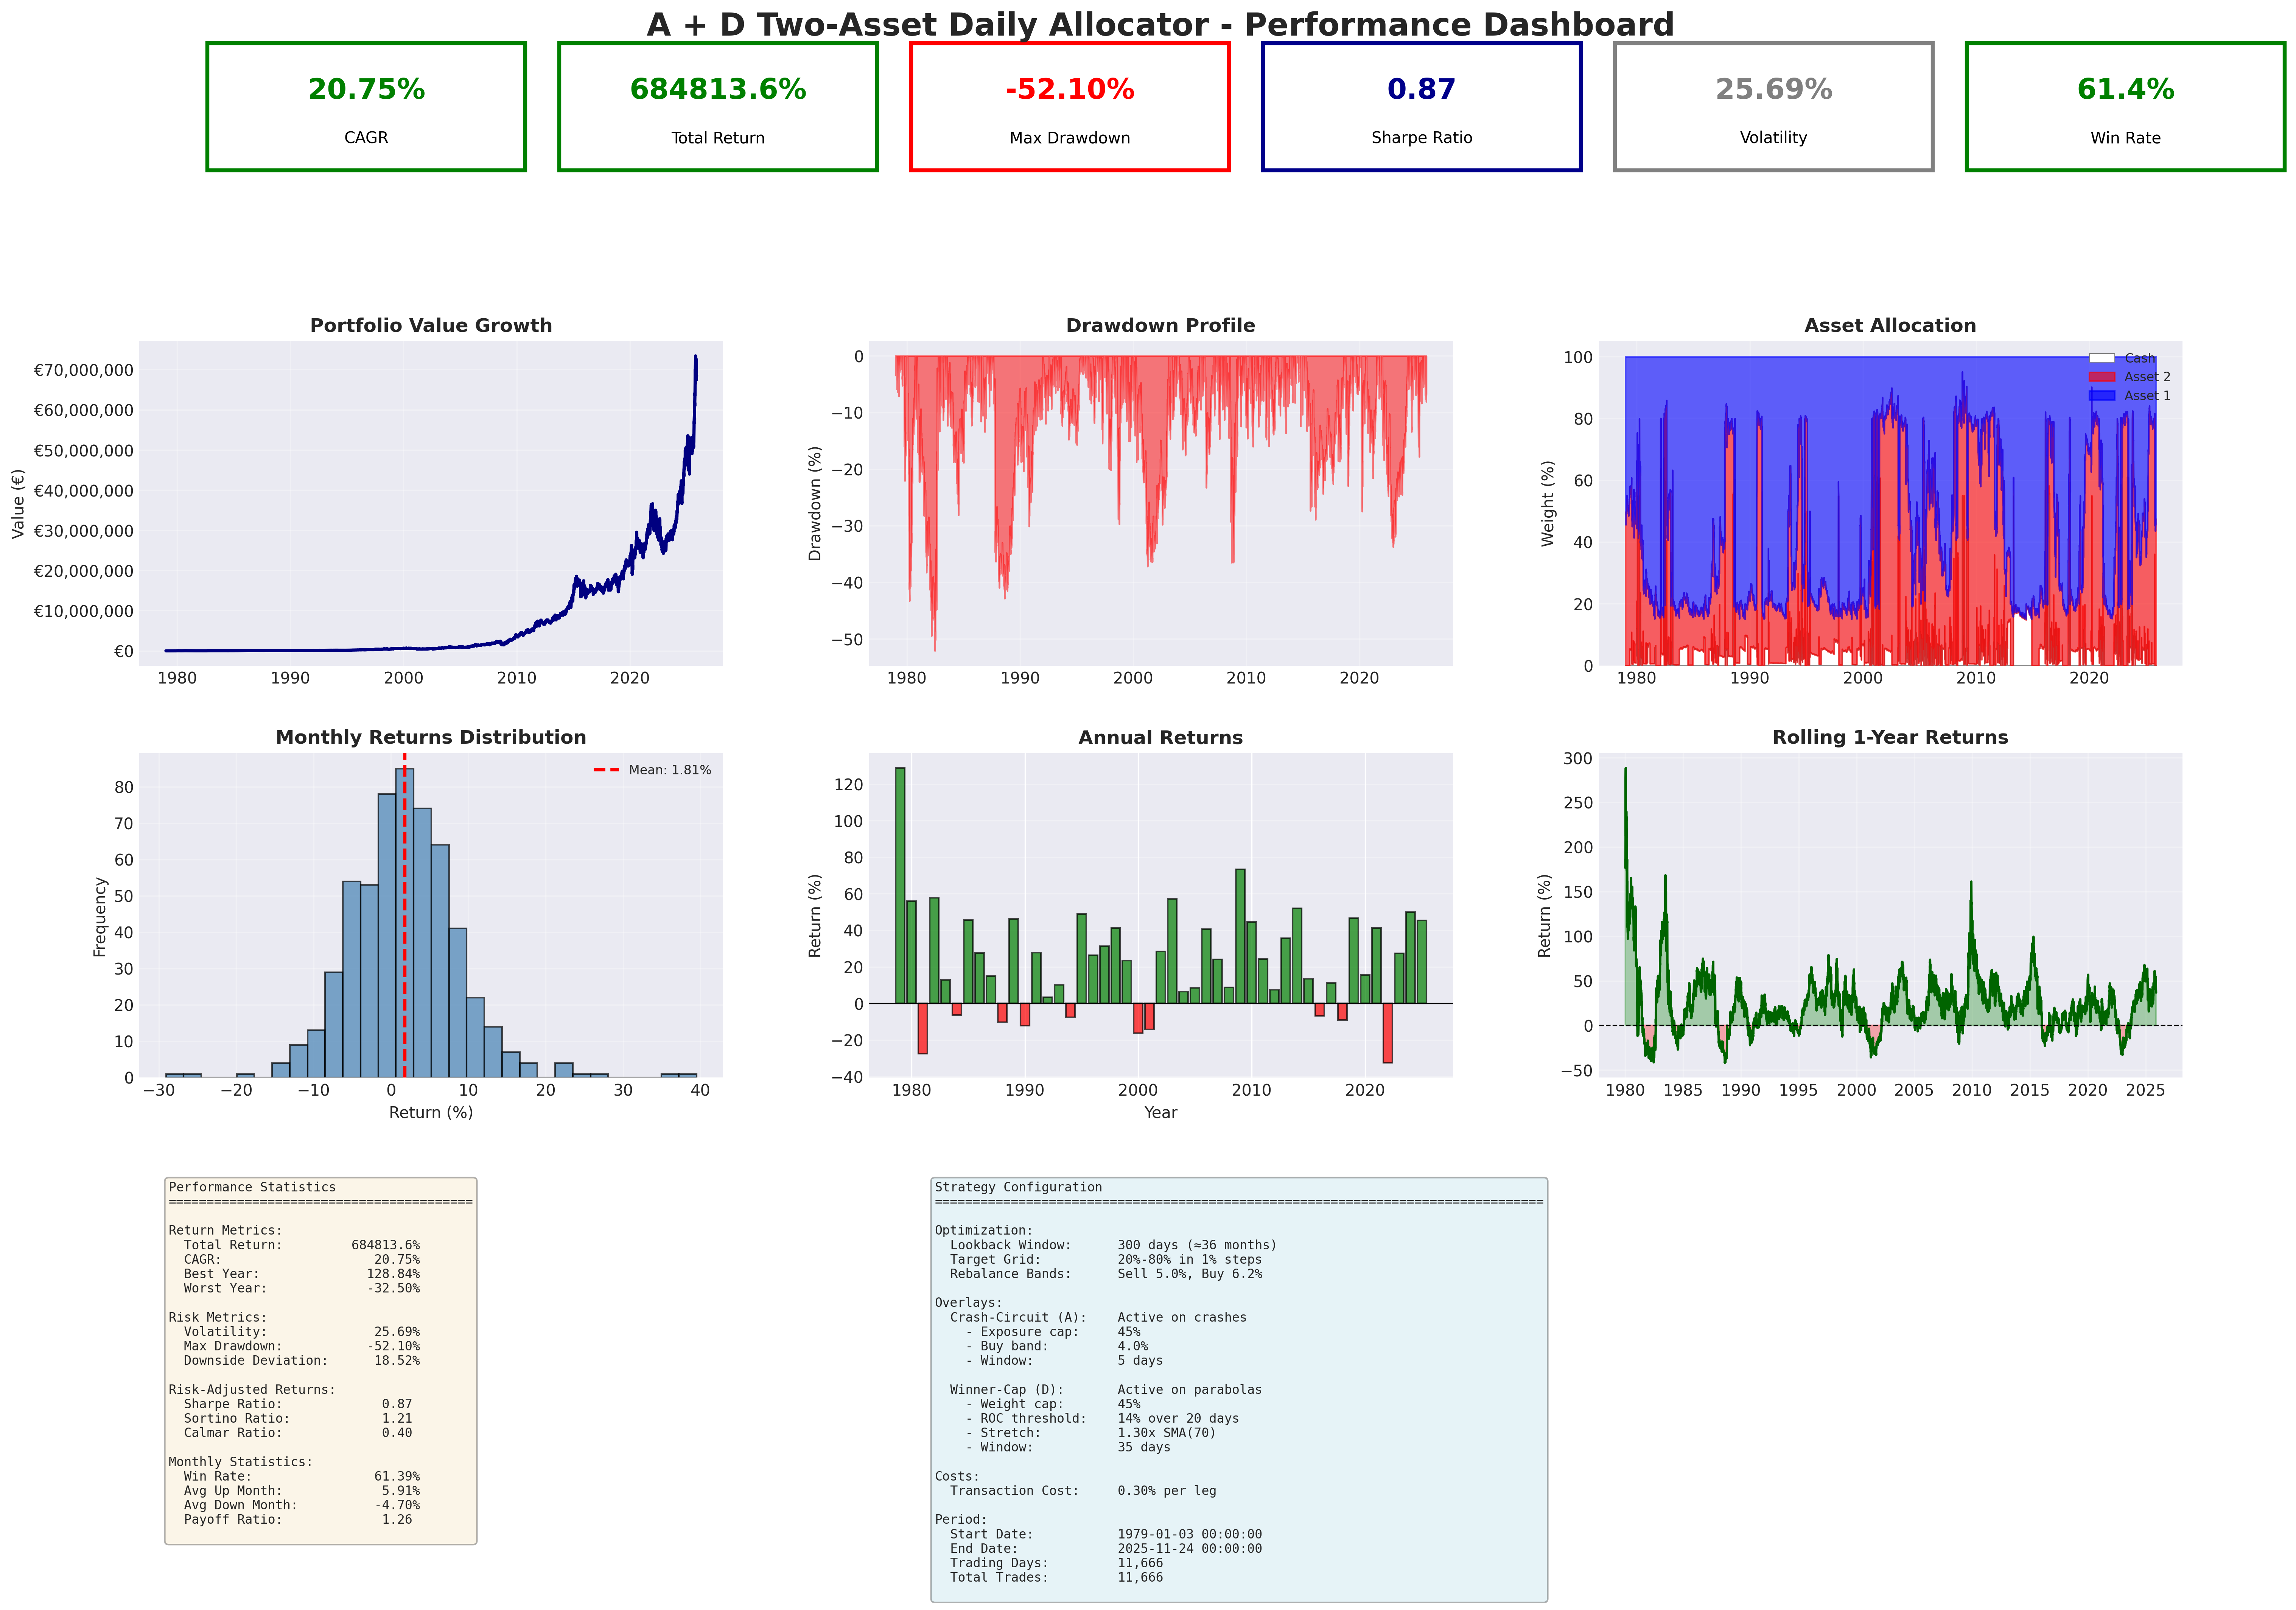Click the Performance Statistics heading
This screenshot has width=2296, height=1610.
[252, 1188]
